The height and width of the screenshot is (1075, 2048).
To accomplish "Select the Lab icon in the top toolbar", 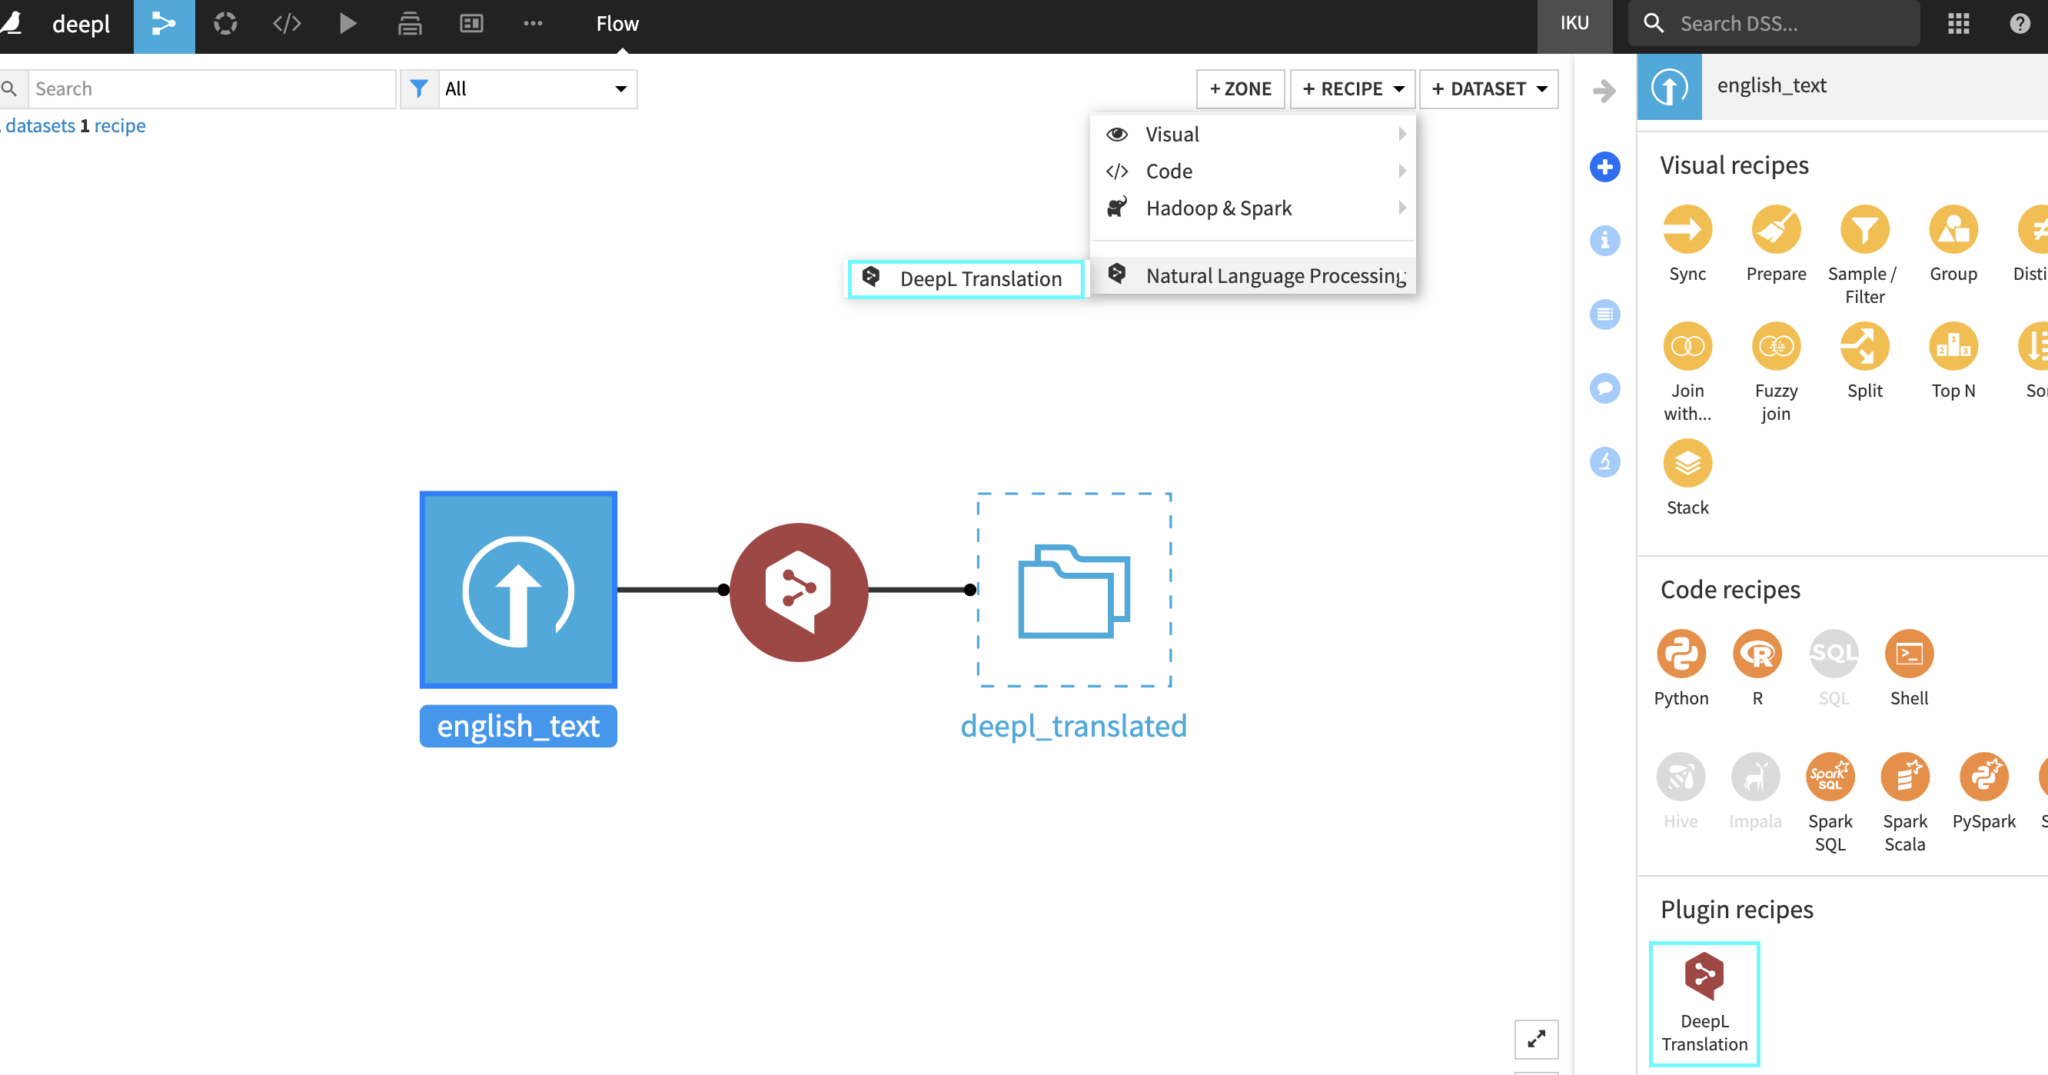I will tap(226, 24).
